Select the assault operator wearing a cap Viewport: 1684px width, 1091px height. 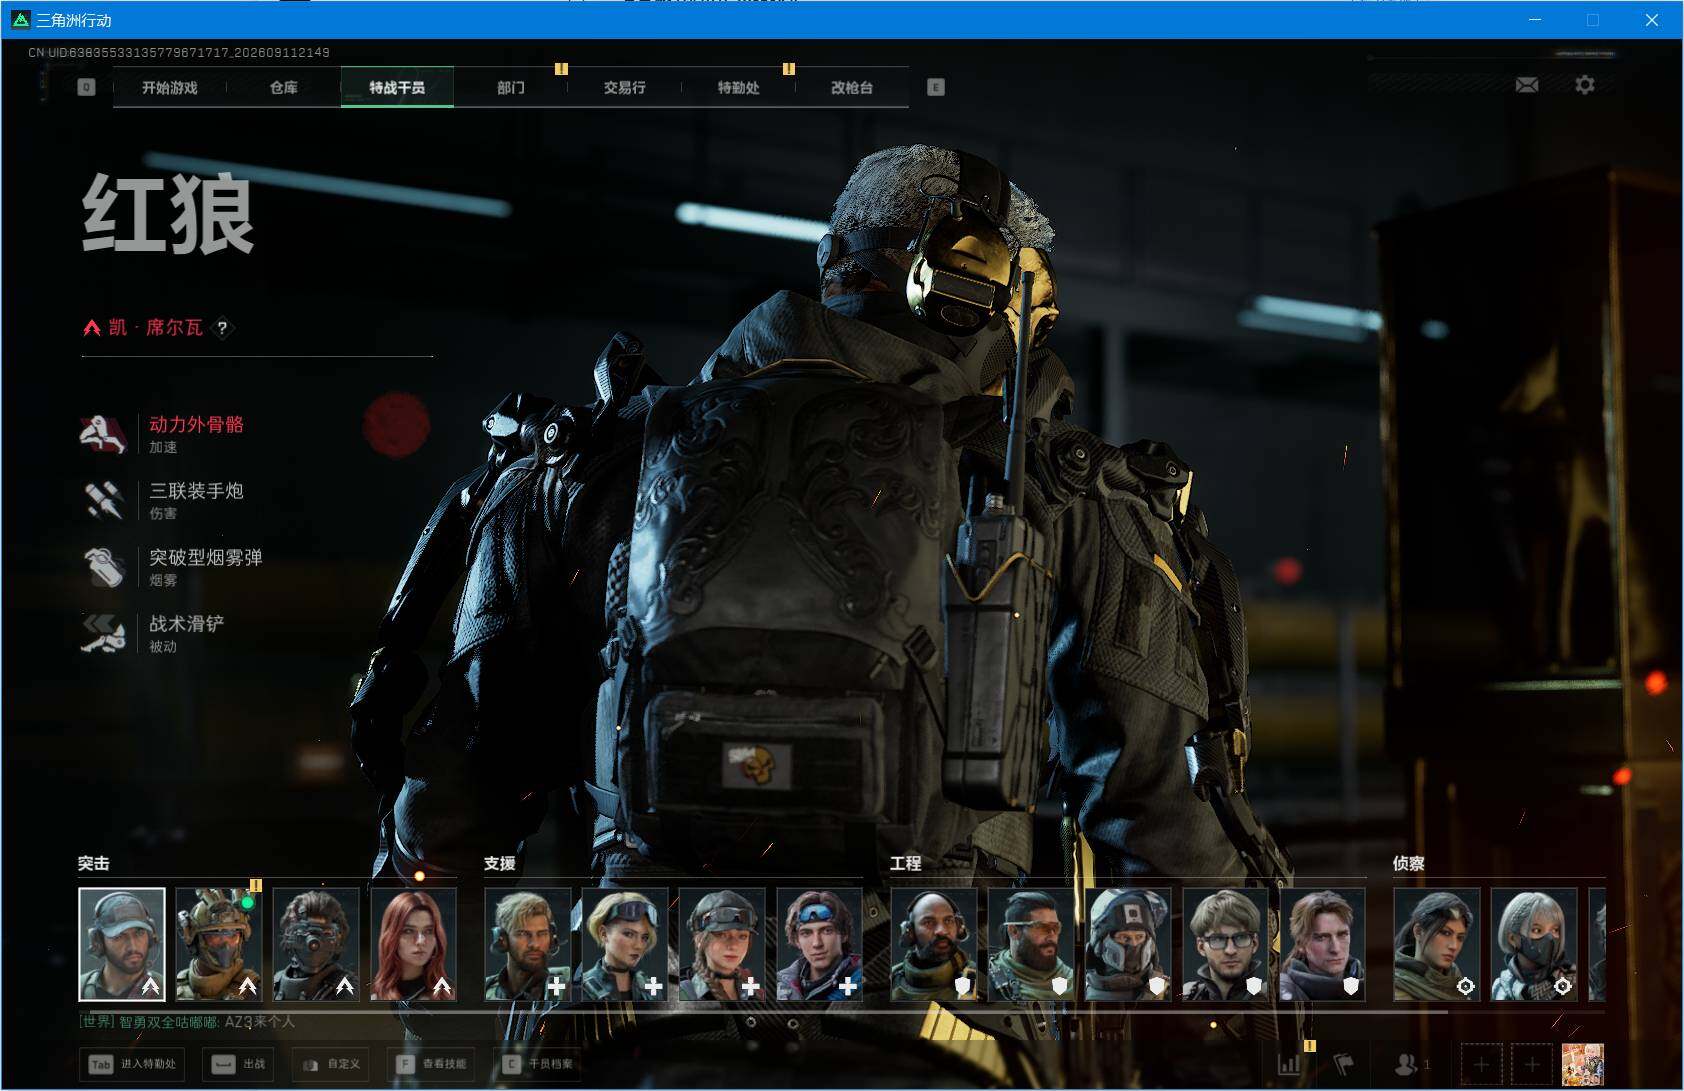[x=122, y=944]
